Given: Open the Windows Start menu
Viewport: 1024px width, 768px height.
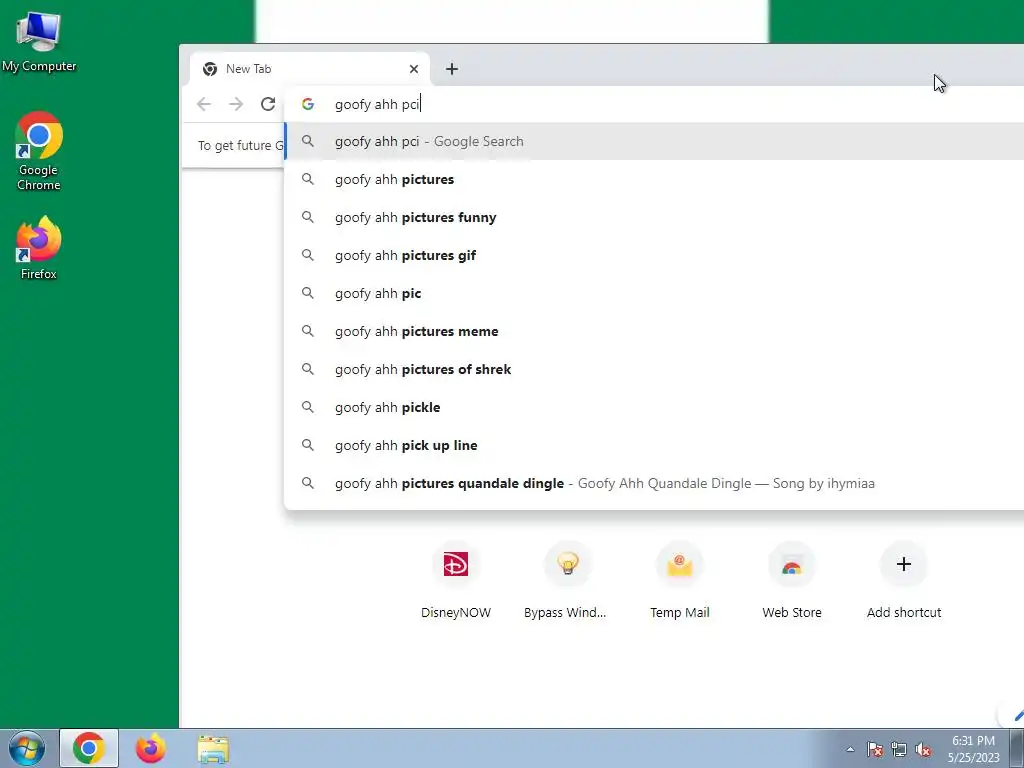Looking at the screenshot, I should click(27, 748).
